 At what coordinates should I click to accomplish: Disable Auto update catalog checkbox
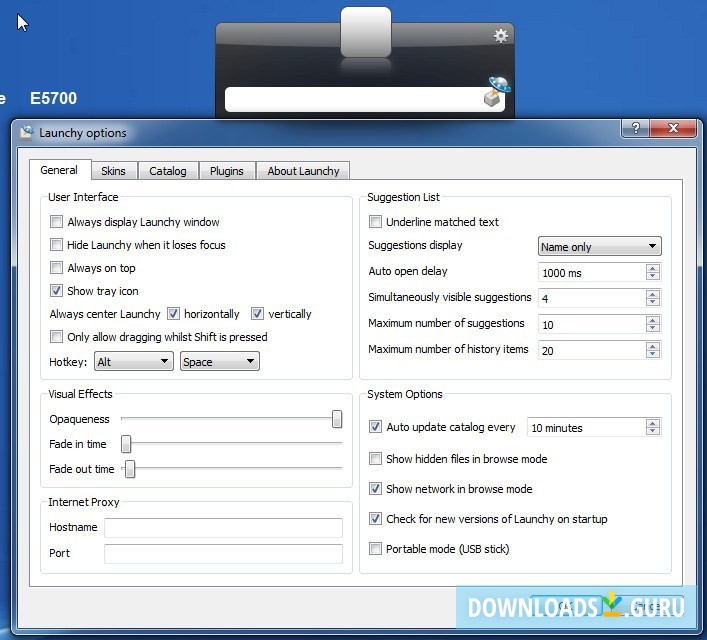pos(375,427)
